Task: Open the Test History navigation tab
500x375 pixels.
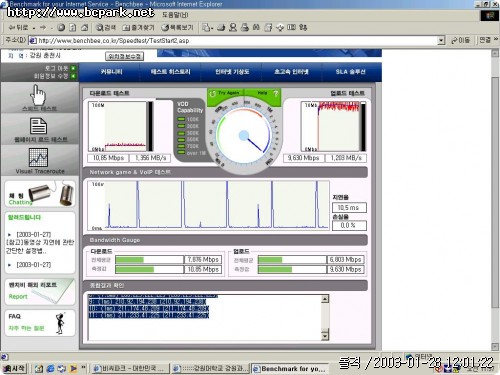Action: point(170,72)
